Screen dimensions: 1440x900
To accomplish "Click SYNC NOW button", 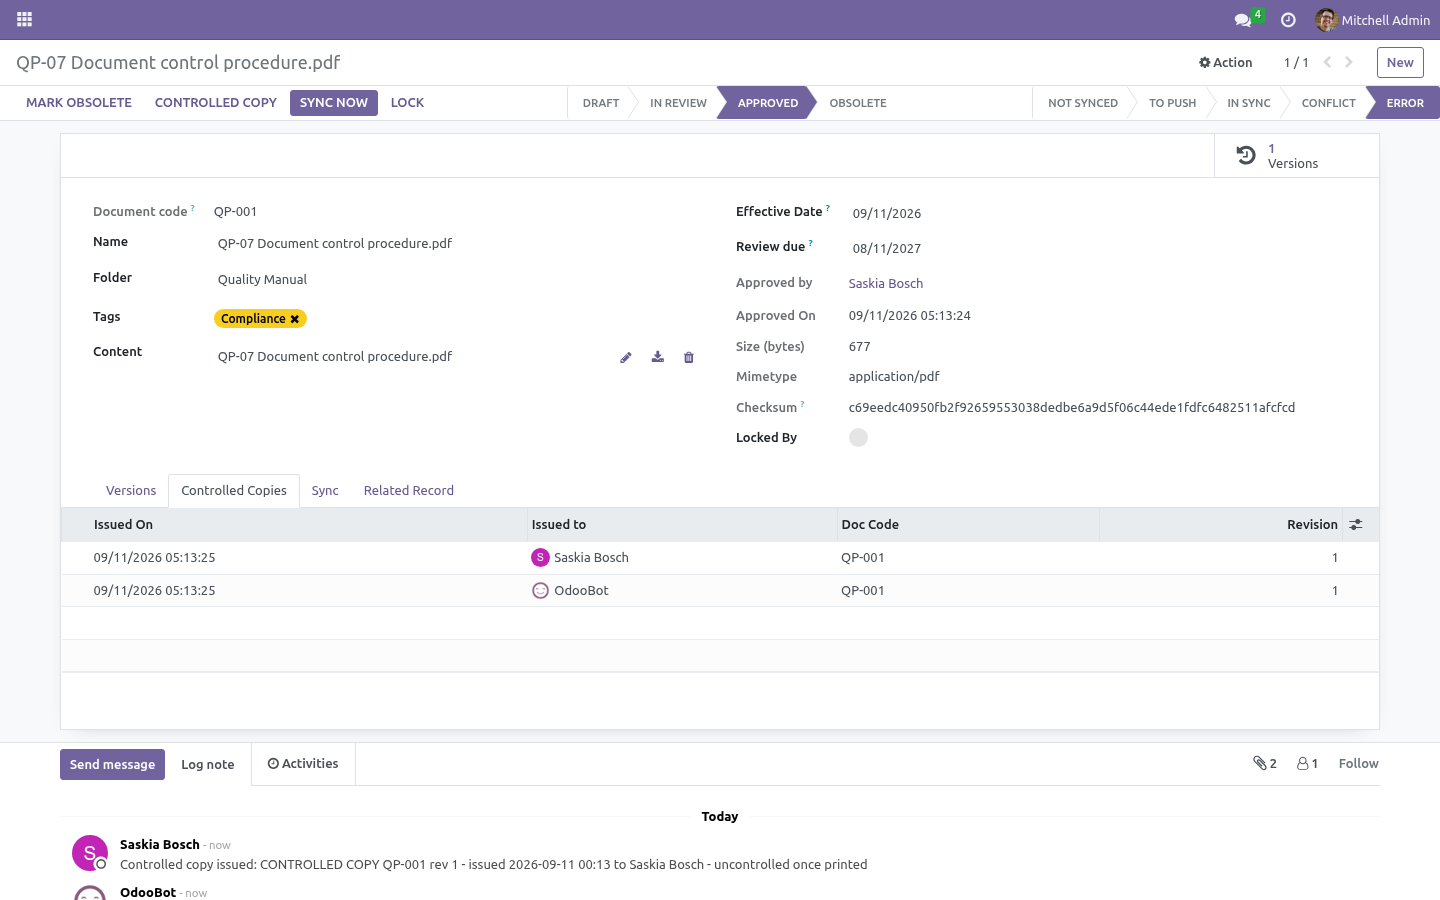I will coord(334,103).
